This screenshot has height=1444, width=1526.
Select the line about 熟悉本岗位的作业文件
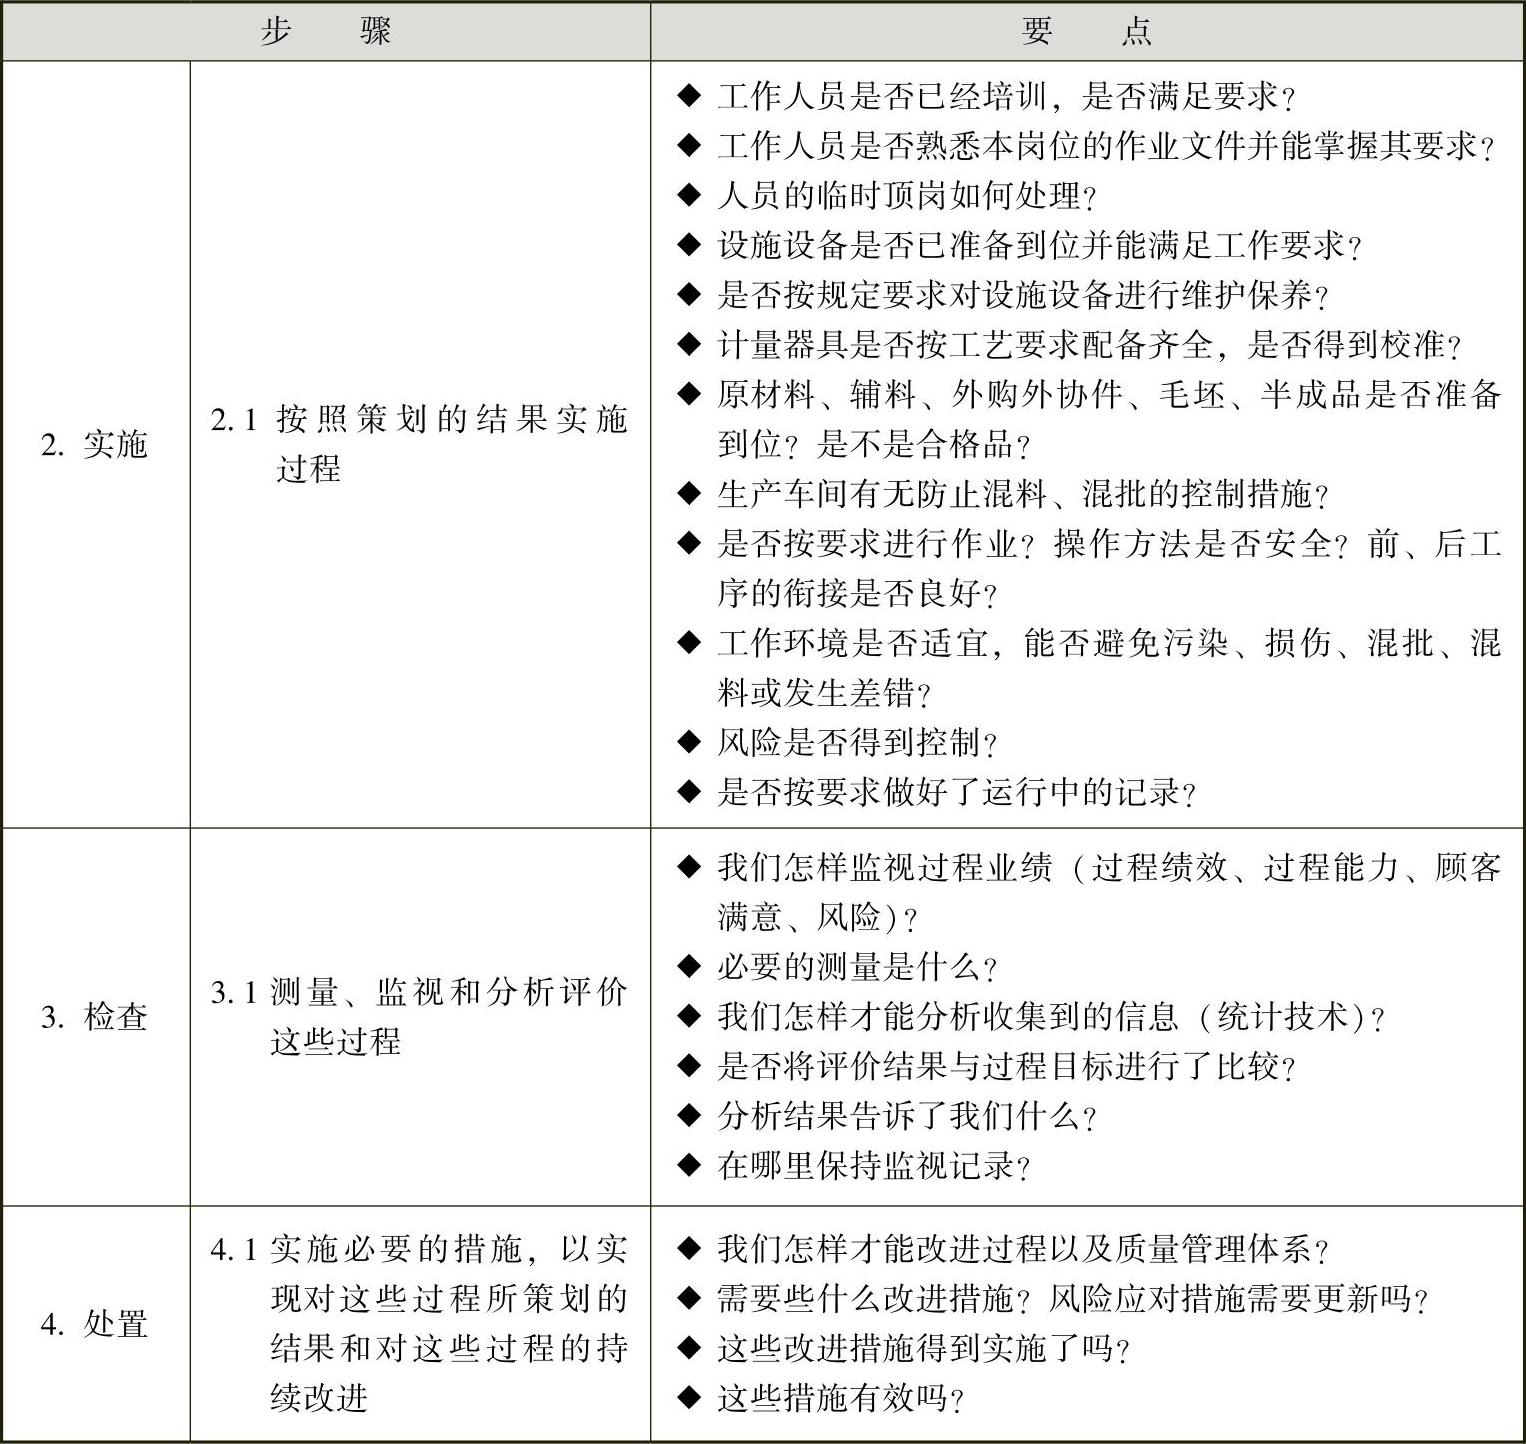1086,146
